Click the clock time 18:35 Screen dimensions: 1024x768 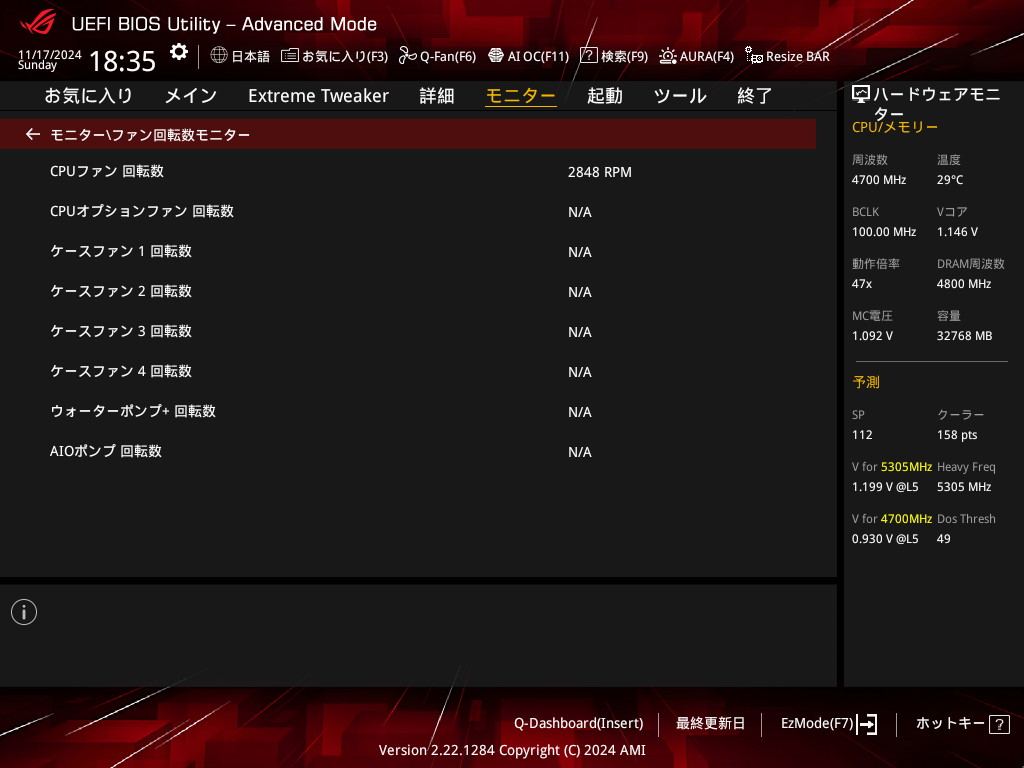(122, 61)
